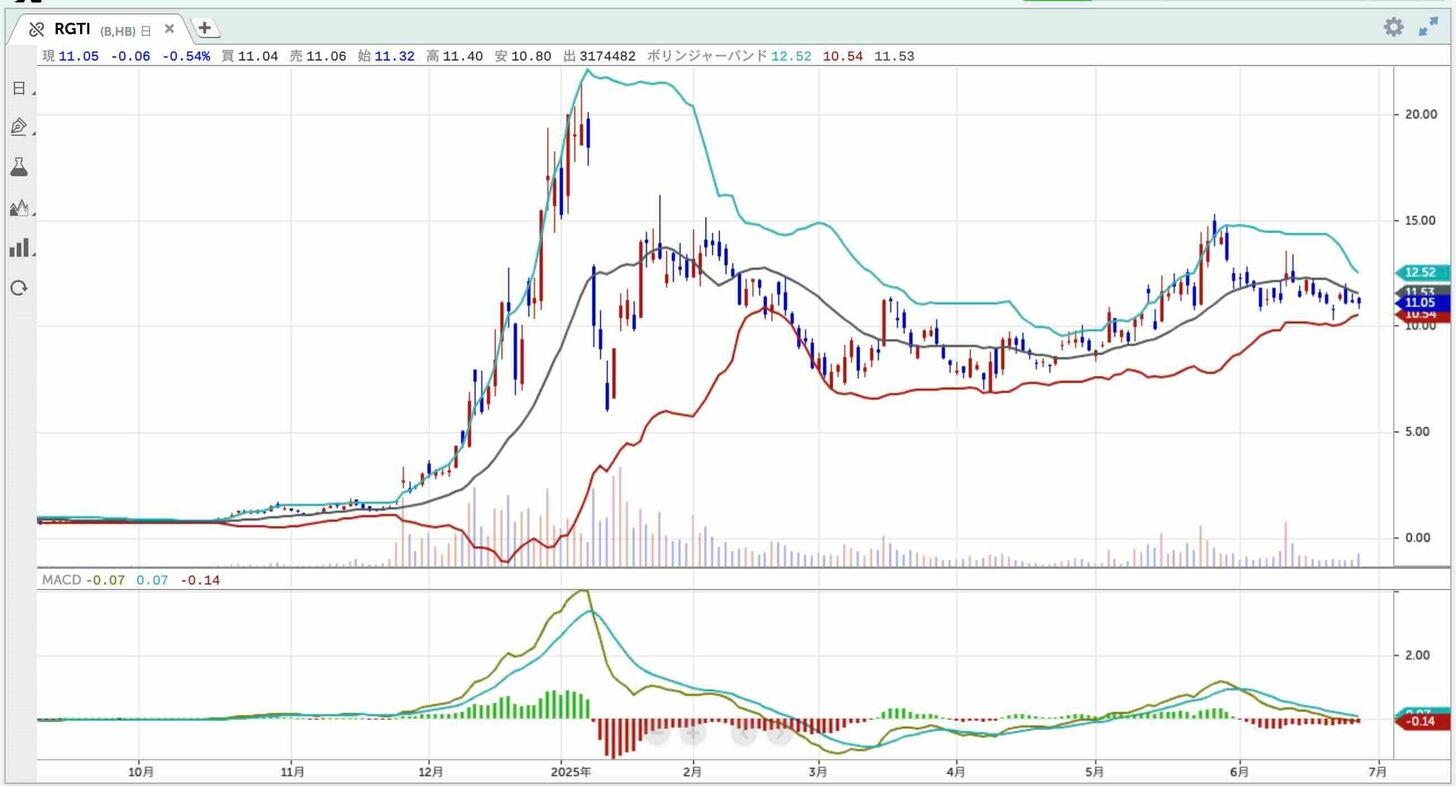Click the 6月 date label
Screen dimensions: 1456x786
pos(1239,770)
